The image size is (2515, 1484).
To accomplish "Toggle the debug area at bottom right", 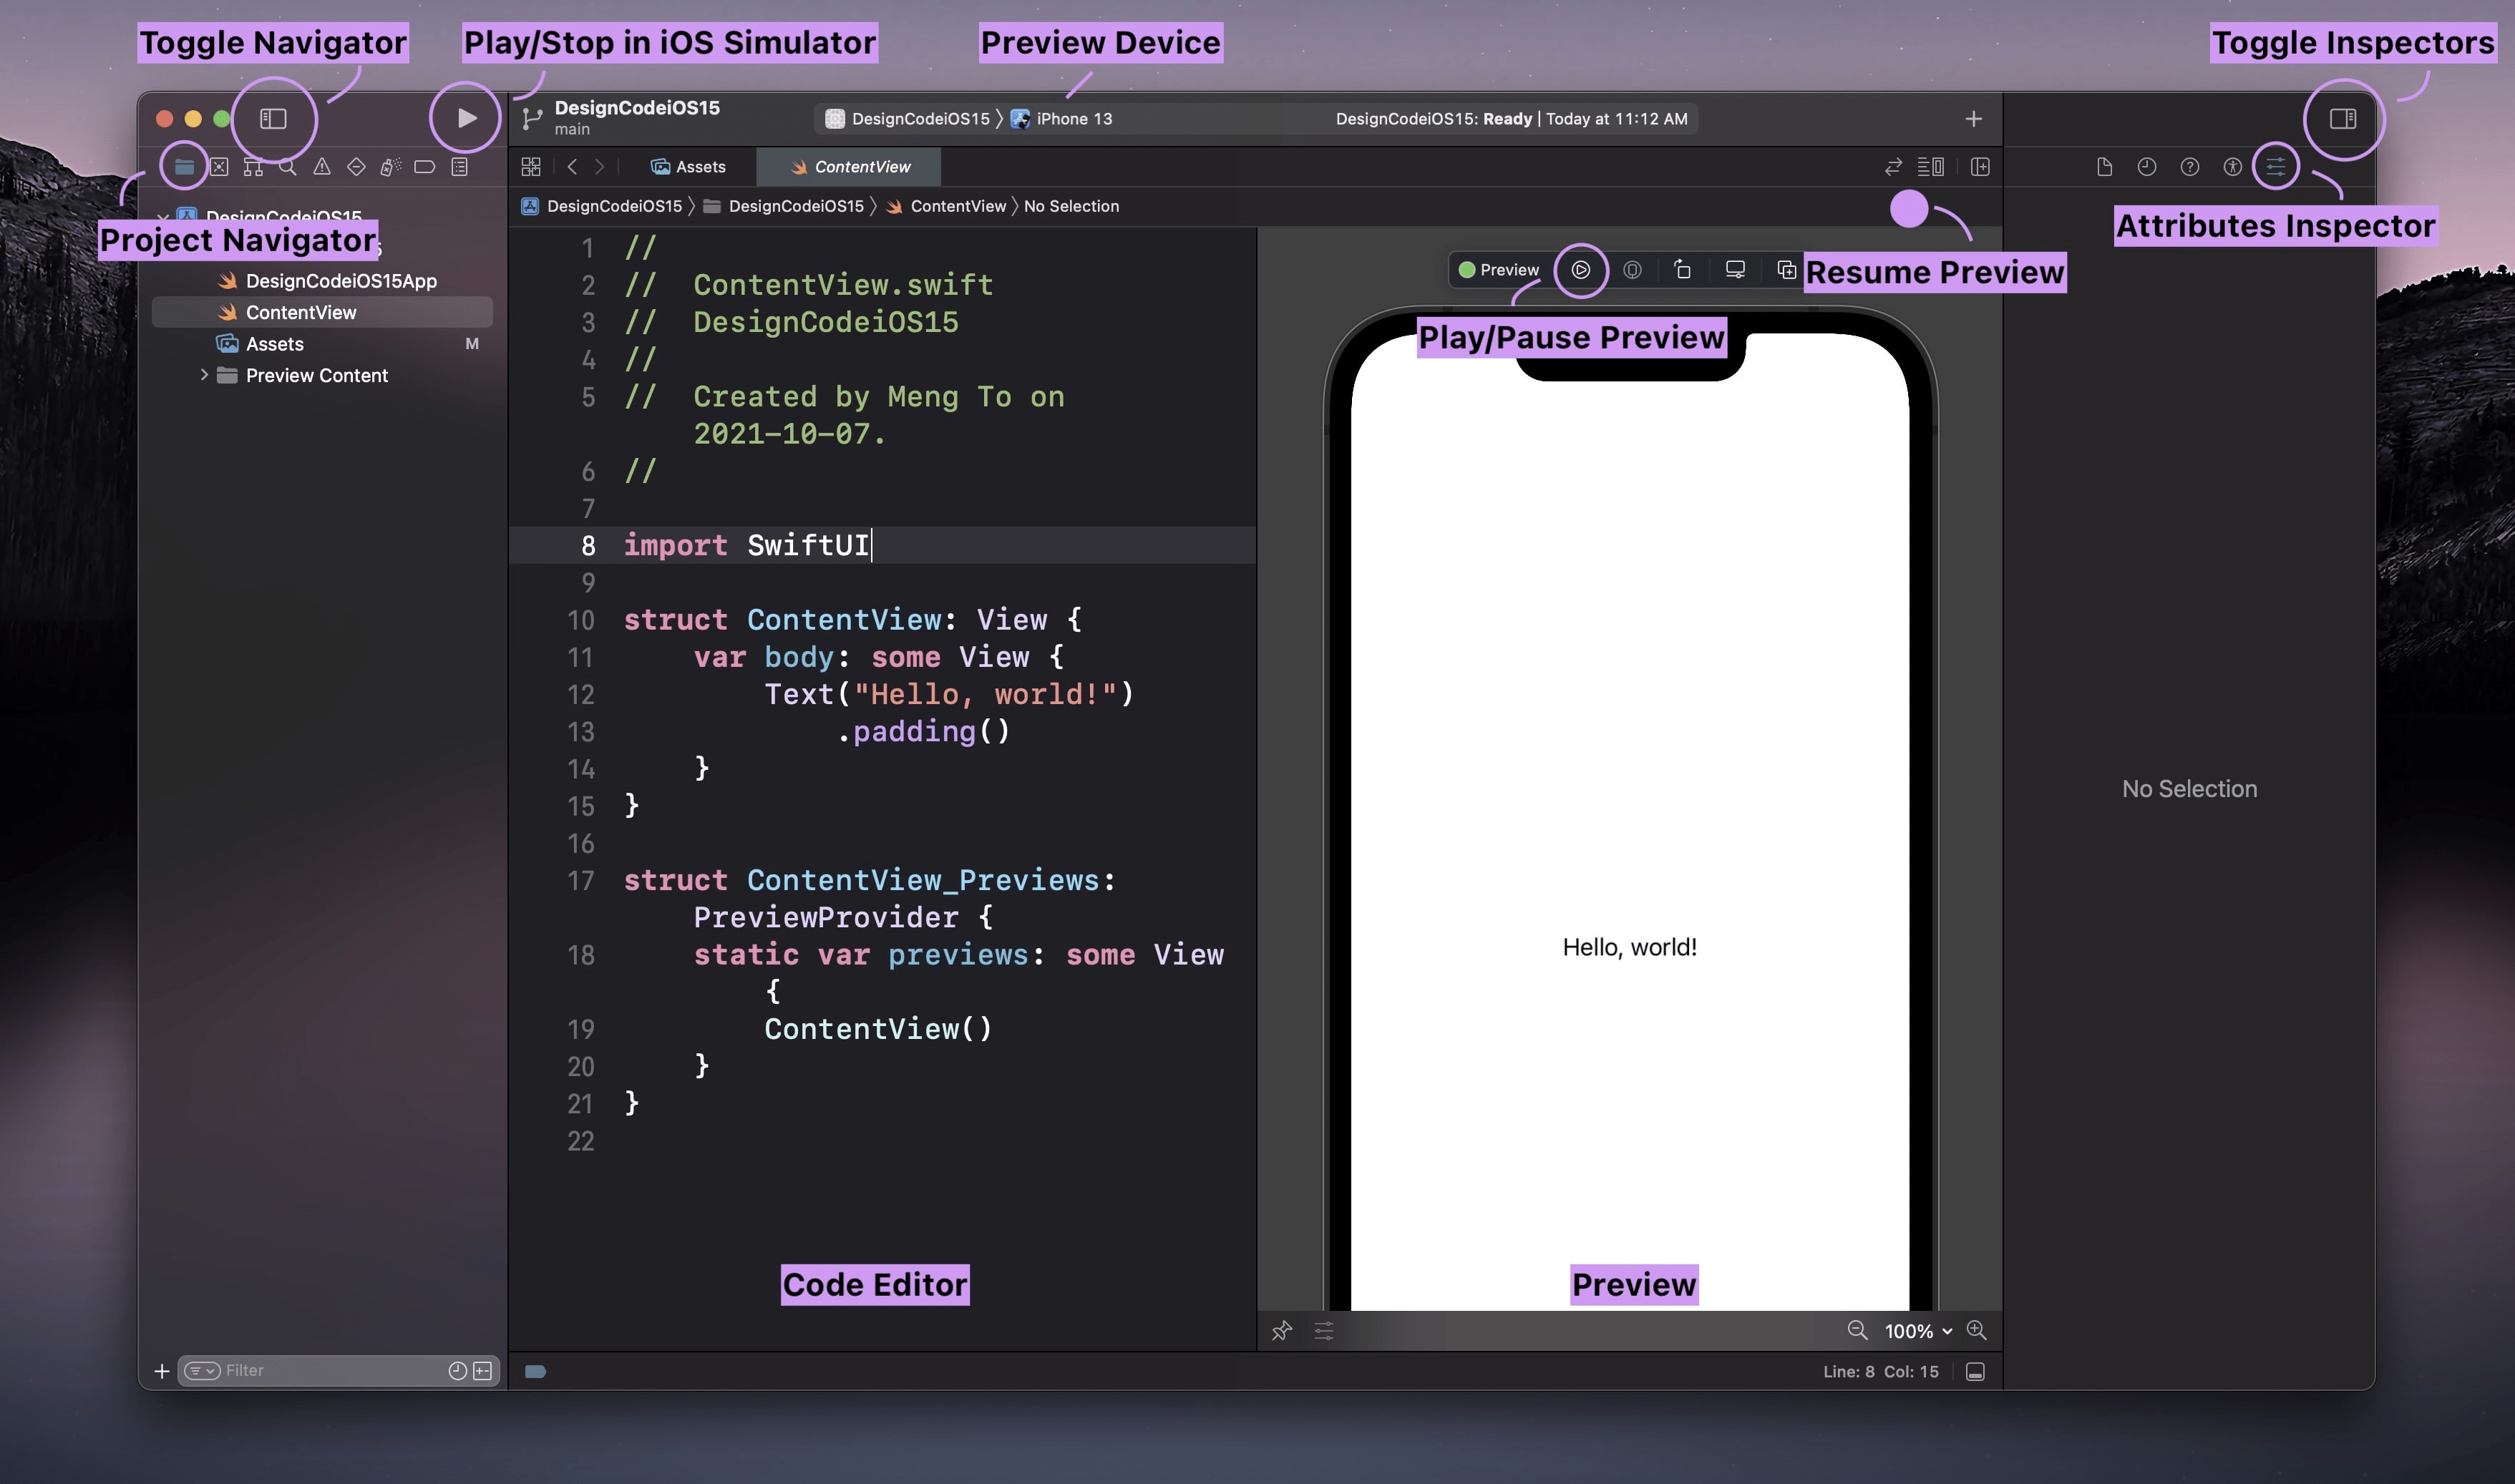I will click(x=1975, y=1372).
